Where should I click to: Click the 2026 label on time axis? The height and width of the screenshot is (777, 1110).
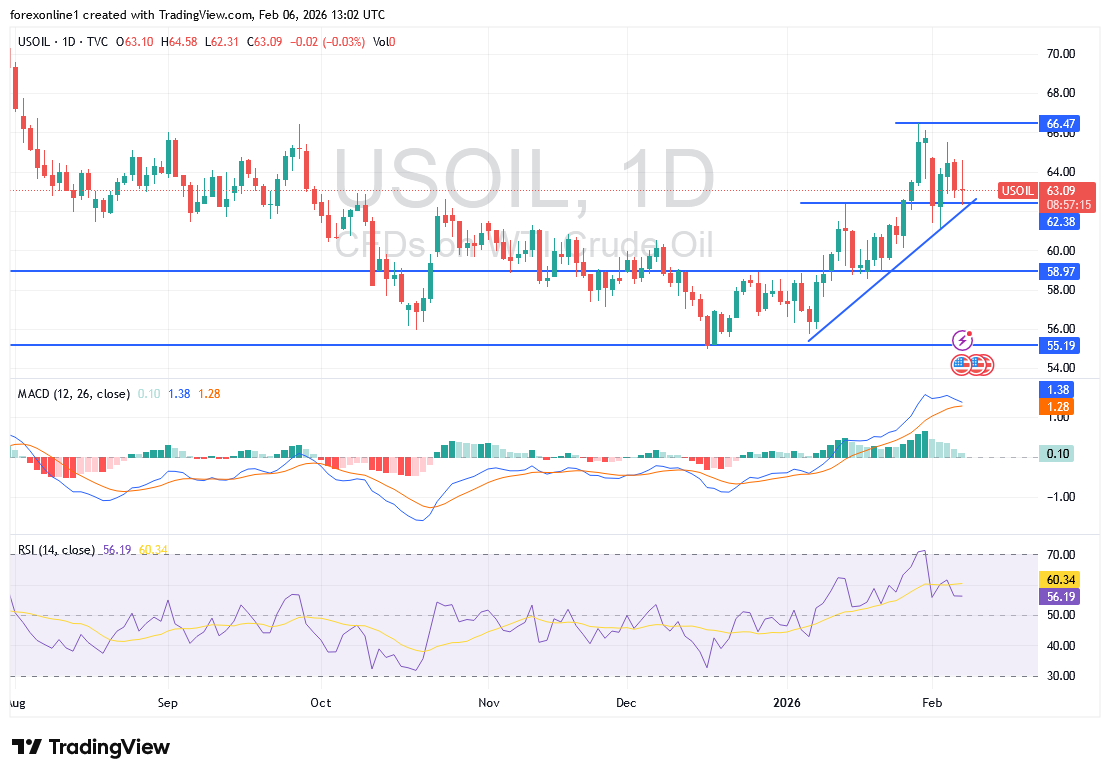(788, 703)
